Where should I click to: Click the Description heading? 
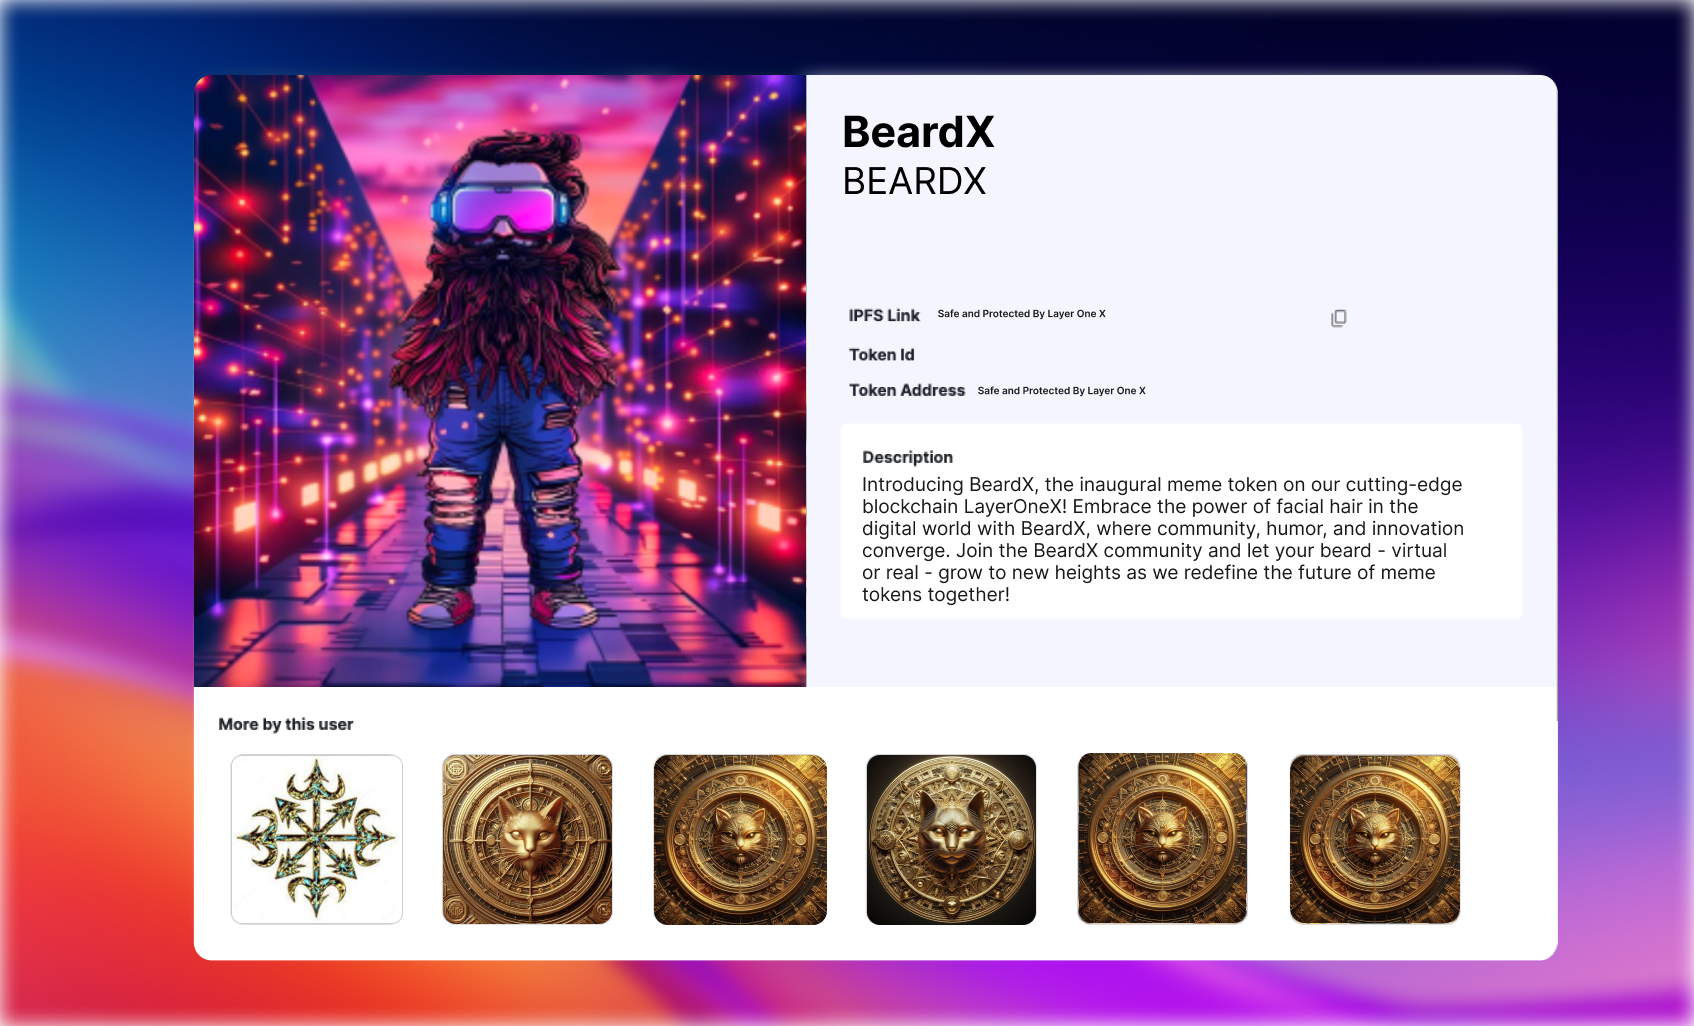(x=907, y=457)
